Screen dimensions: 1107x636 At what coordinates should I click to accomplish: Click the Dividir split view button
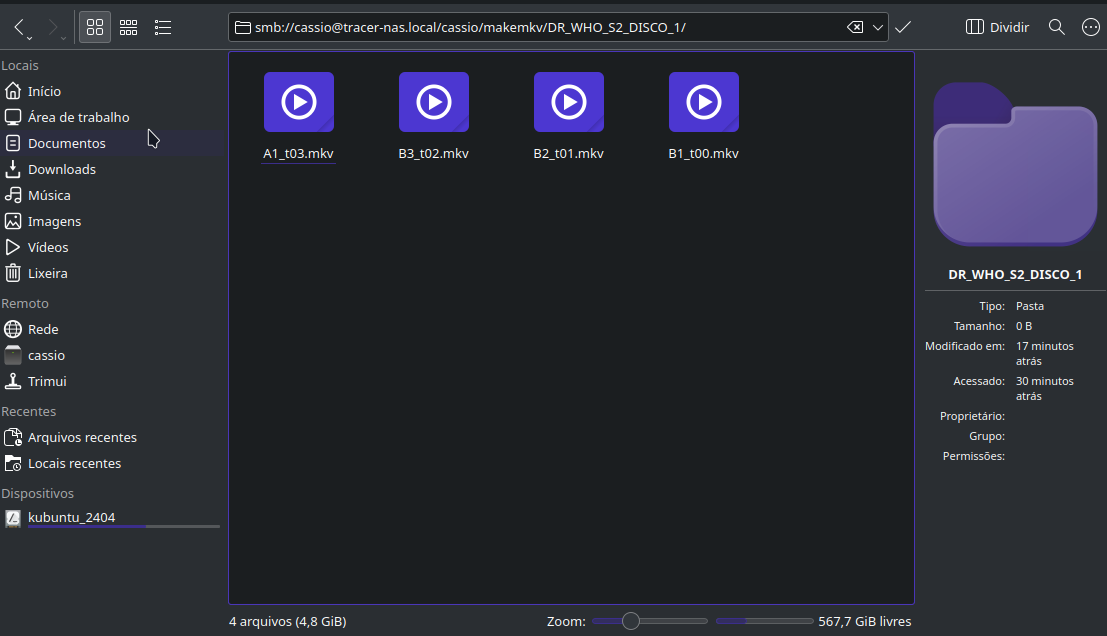click(997, 27)
